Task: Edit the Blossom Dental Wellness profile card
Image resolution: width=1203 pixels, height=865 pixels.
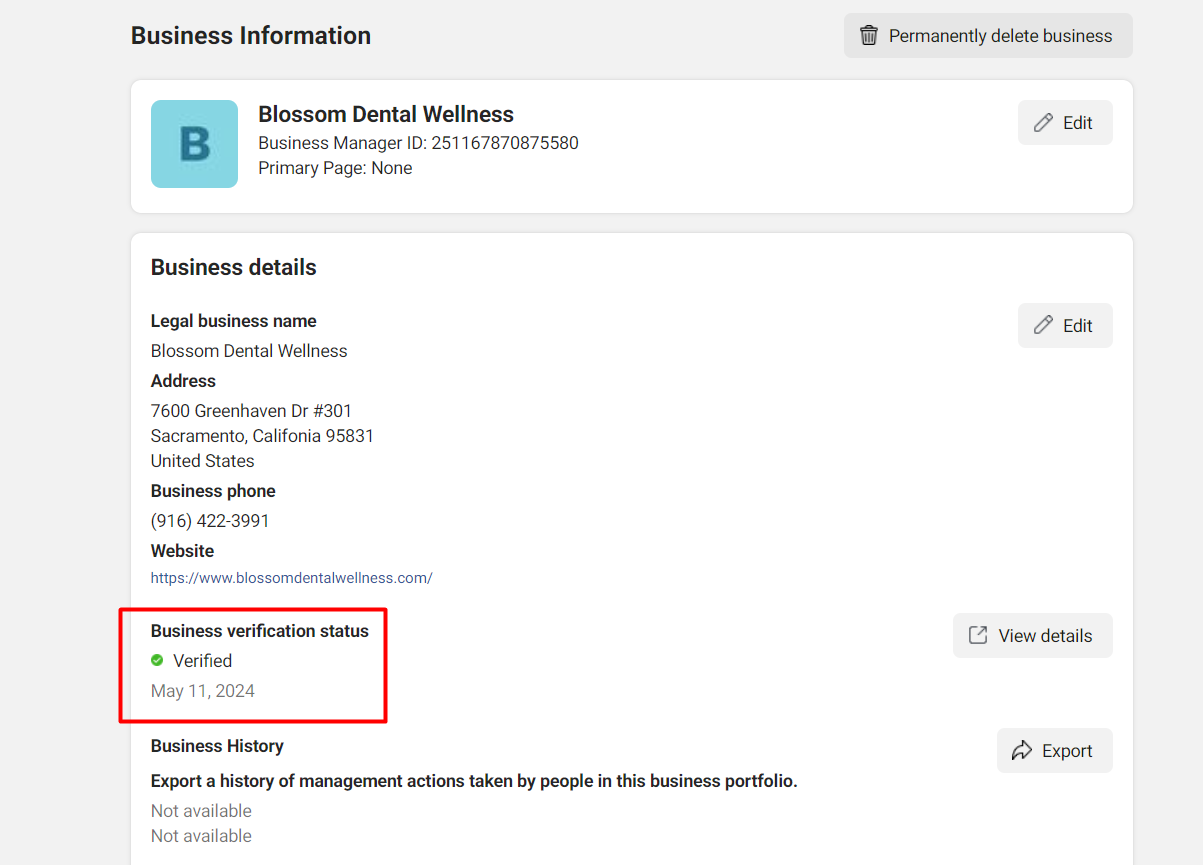Action: pos(1065,123)
